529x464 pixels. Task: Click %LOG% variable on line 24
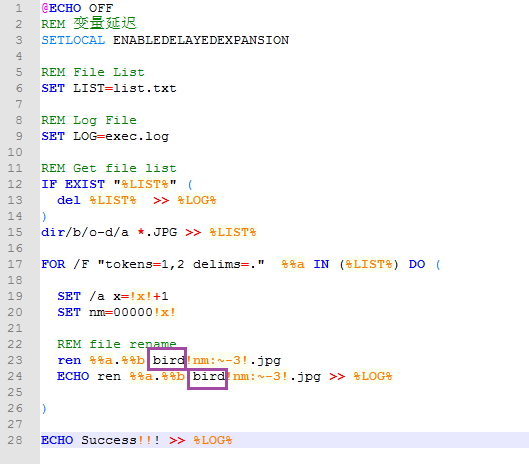click(373, 376)
